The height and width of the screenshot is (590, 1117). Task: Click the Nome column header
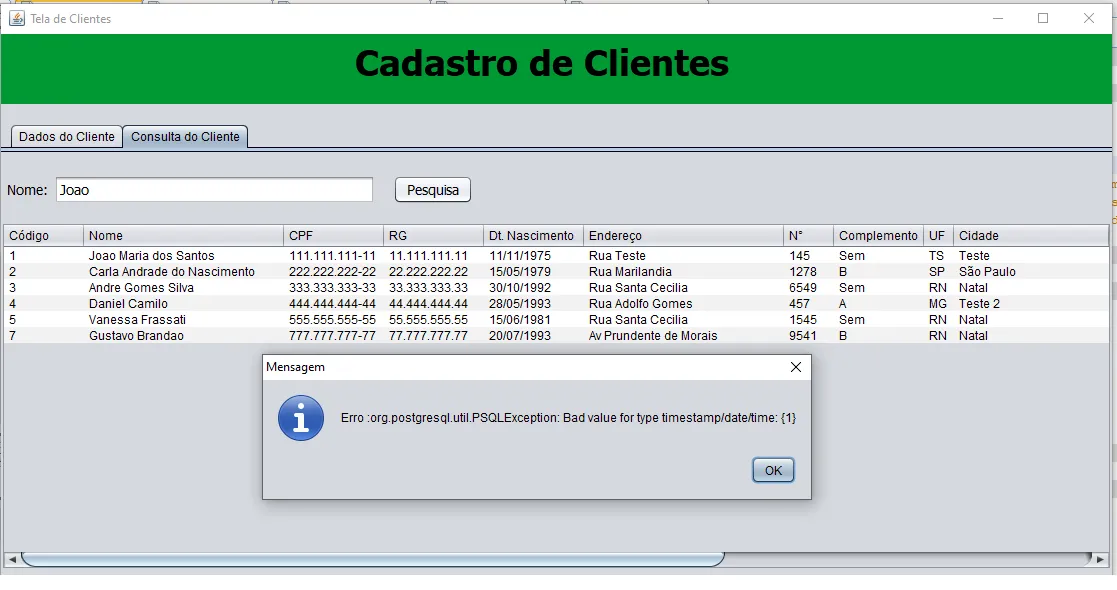click(183, 236)
